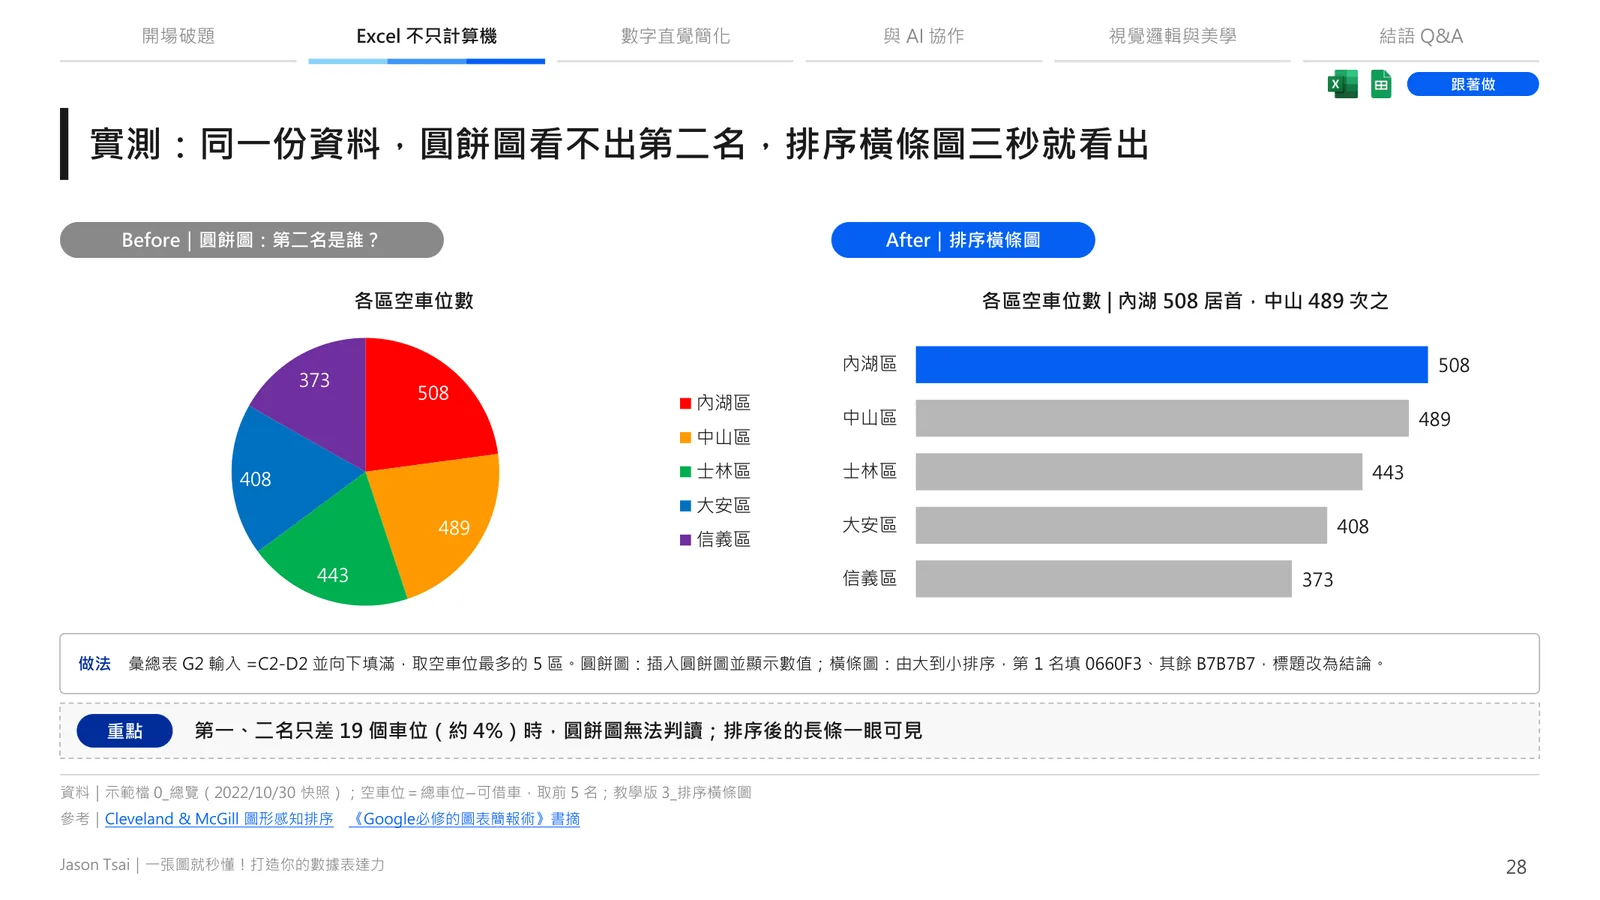This screenshot has height=900, width=1600.
Task: Select the blue 內湖區 bar
Action: coord(1172,365)
